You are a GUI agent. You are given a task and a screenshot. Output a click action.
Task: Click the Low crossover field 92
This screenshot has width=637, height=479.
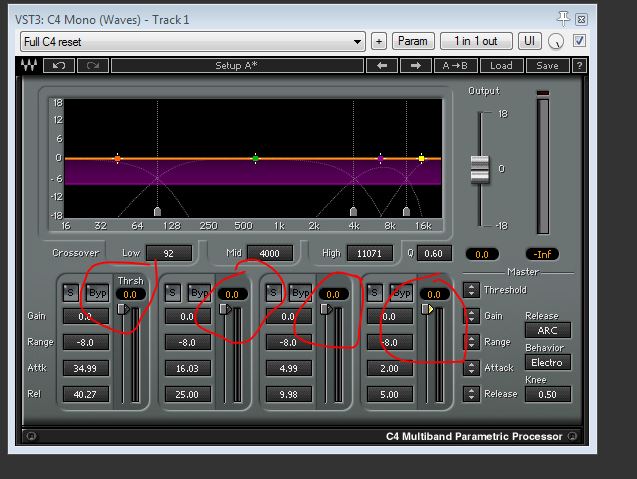(169, 254)
